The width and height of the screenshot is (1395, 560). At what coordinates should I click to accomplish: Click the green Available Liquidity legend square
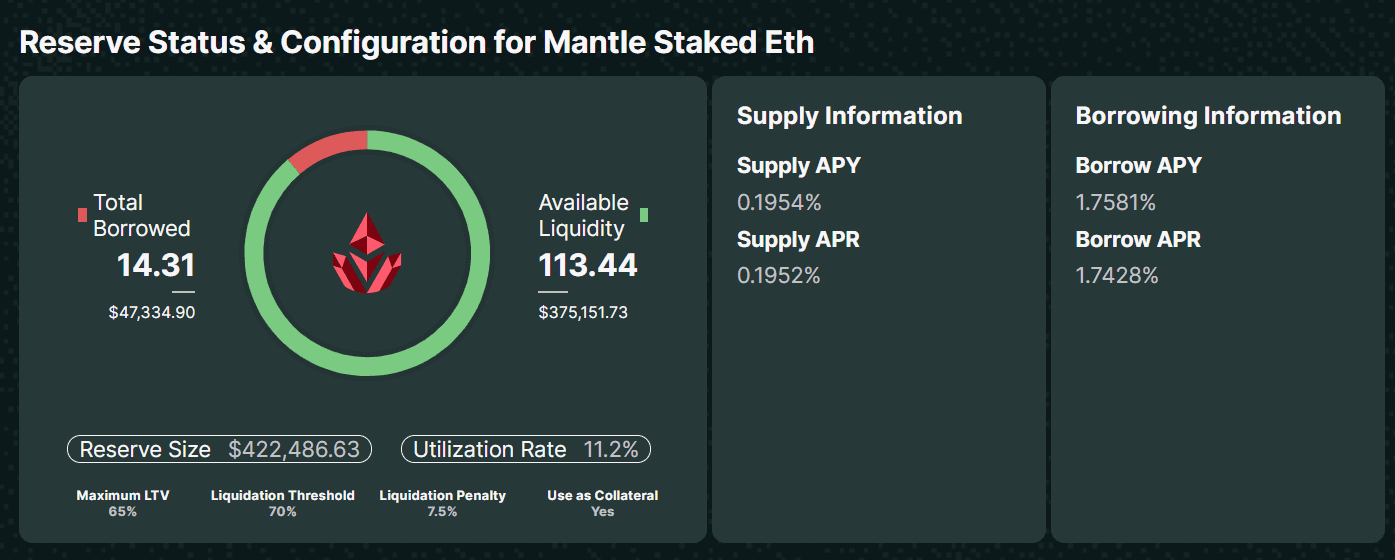point(644,215)
